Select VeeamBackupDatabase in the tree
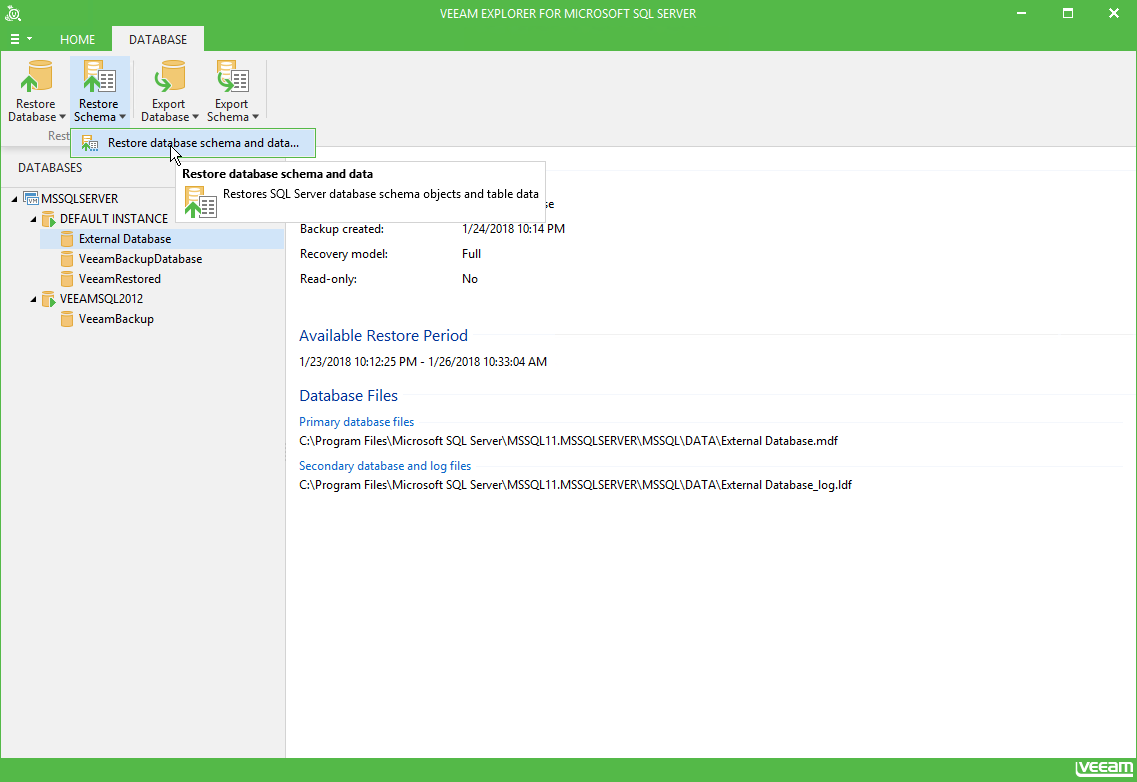The image size is (1137, 782). tap(141, 259)
